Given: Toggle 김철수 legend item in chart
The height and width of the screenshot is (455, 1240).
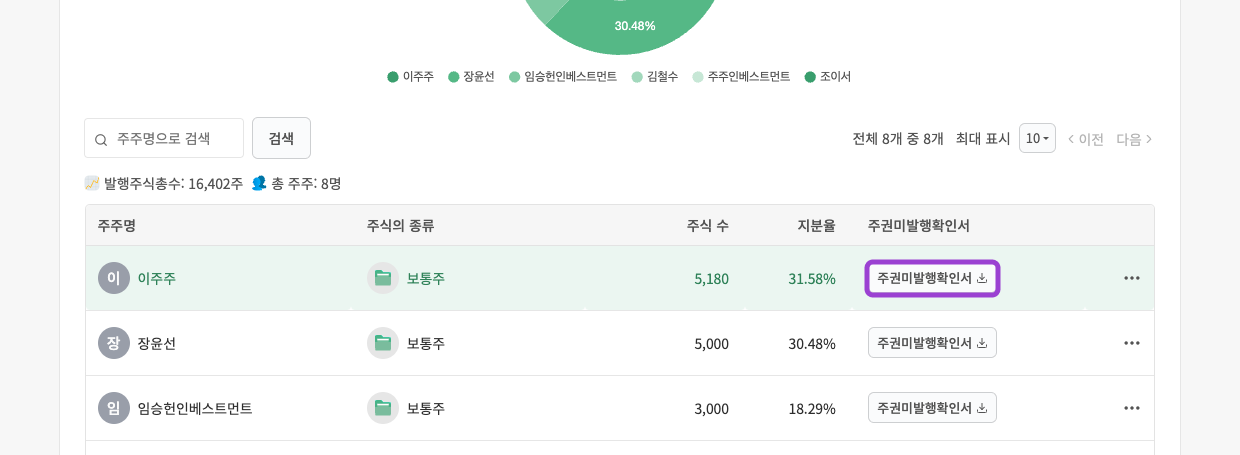Looking at the screenshot, I should tap(654, 76).
